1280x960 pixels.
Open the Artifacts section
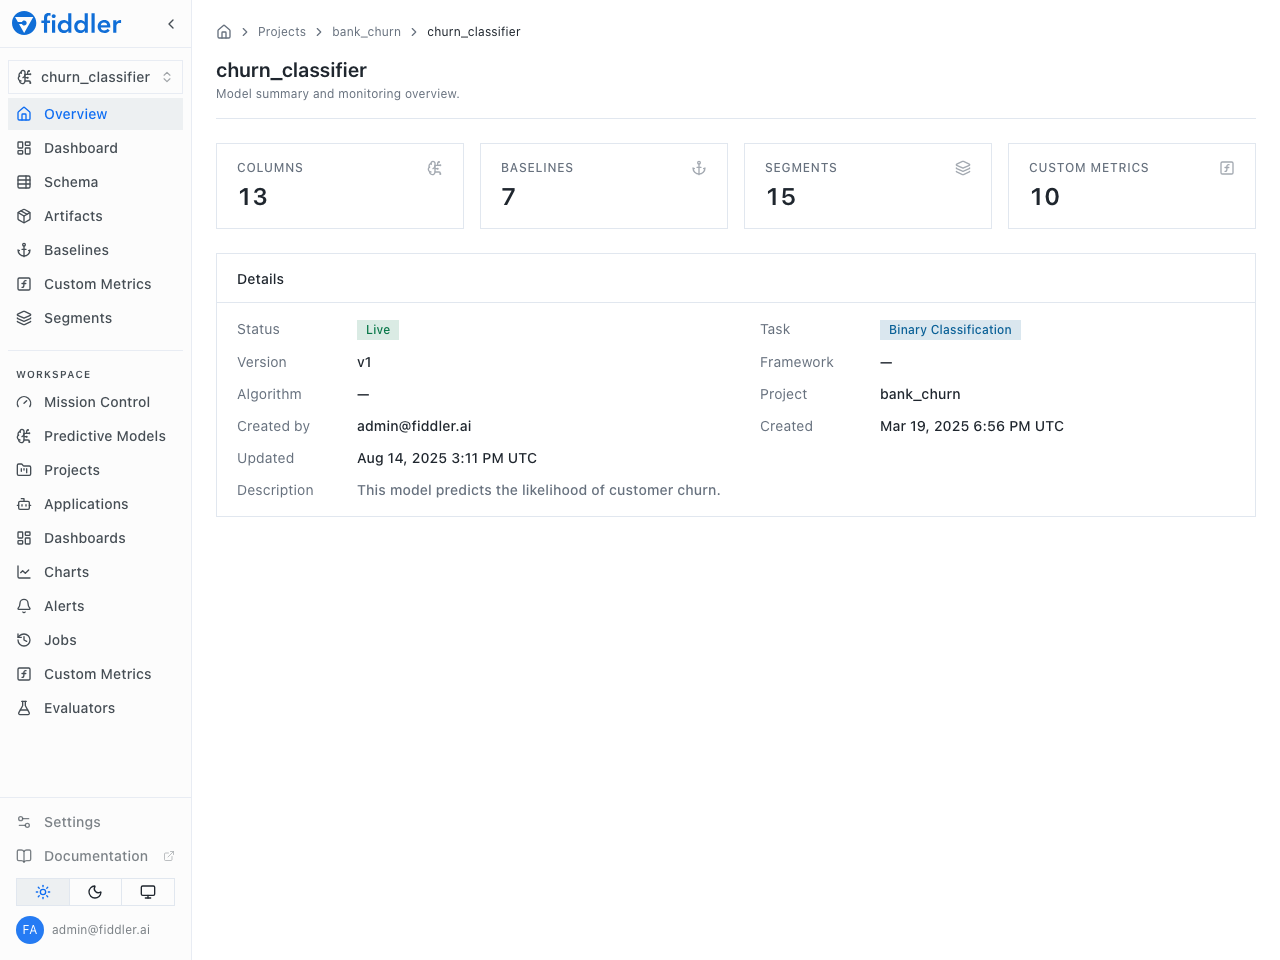coord(95,216)
